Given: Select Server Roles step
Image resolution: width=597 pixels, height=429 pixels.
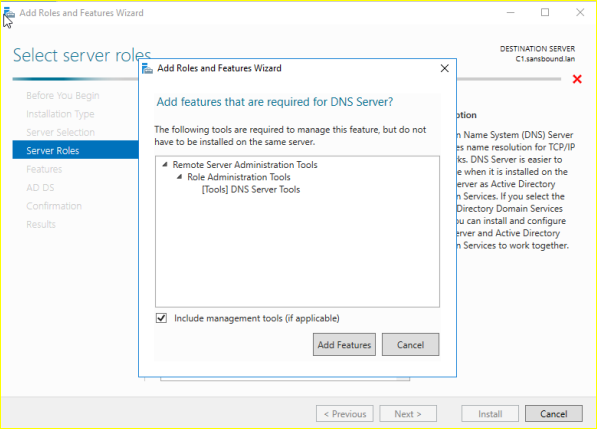Looking at the screenshot, I should coord(75,150).
